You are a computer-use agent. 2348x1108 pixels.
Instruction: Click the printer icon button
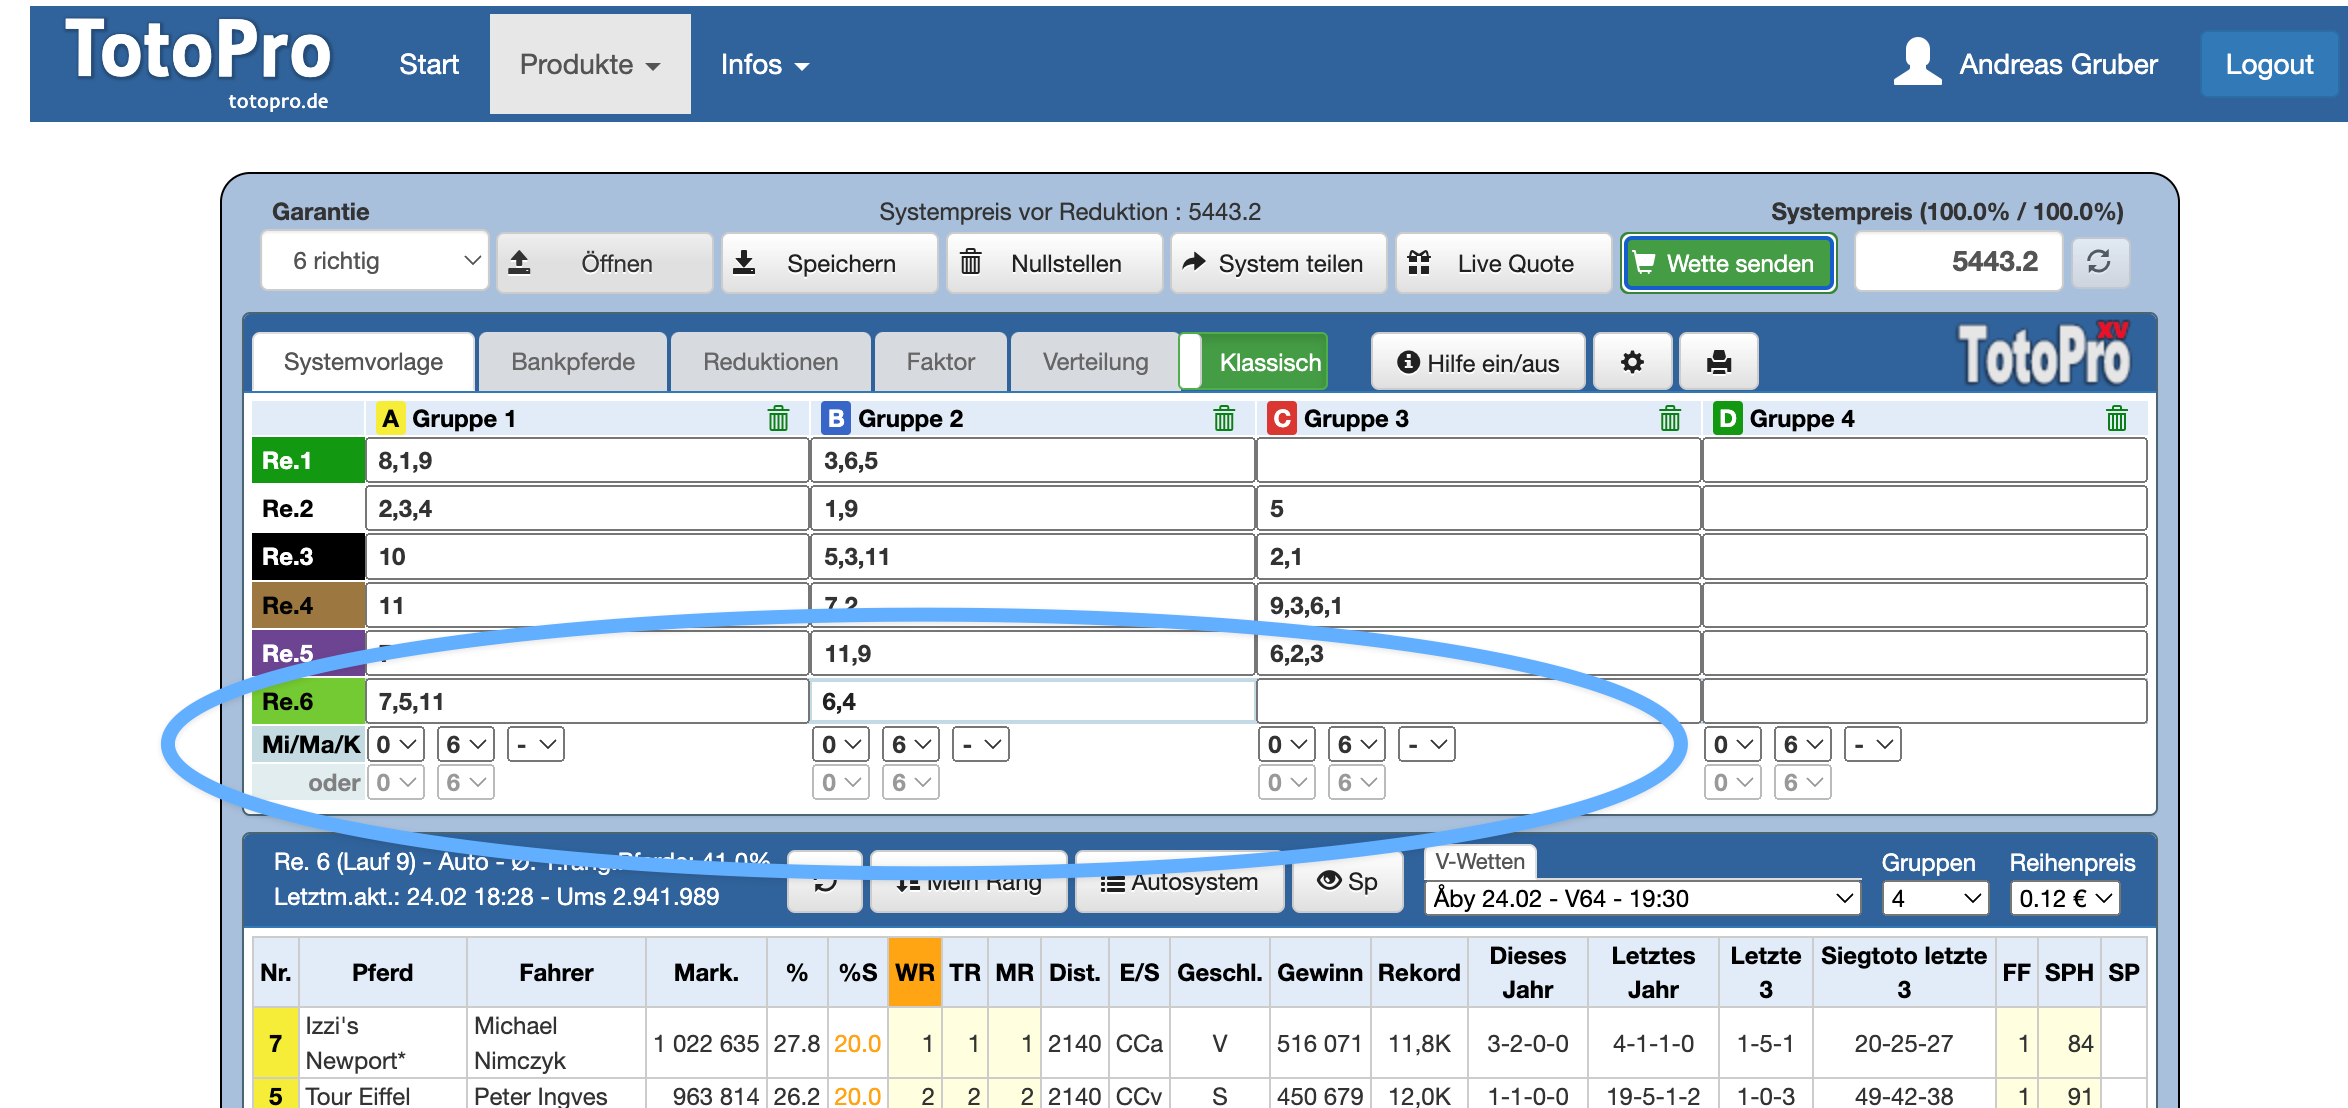(1719, 362)
